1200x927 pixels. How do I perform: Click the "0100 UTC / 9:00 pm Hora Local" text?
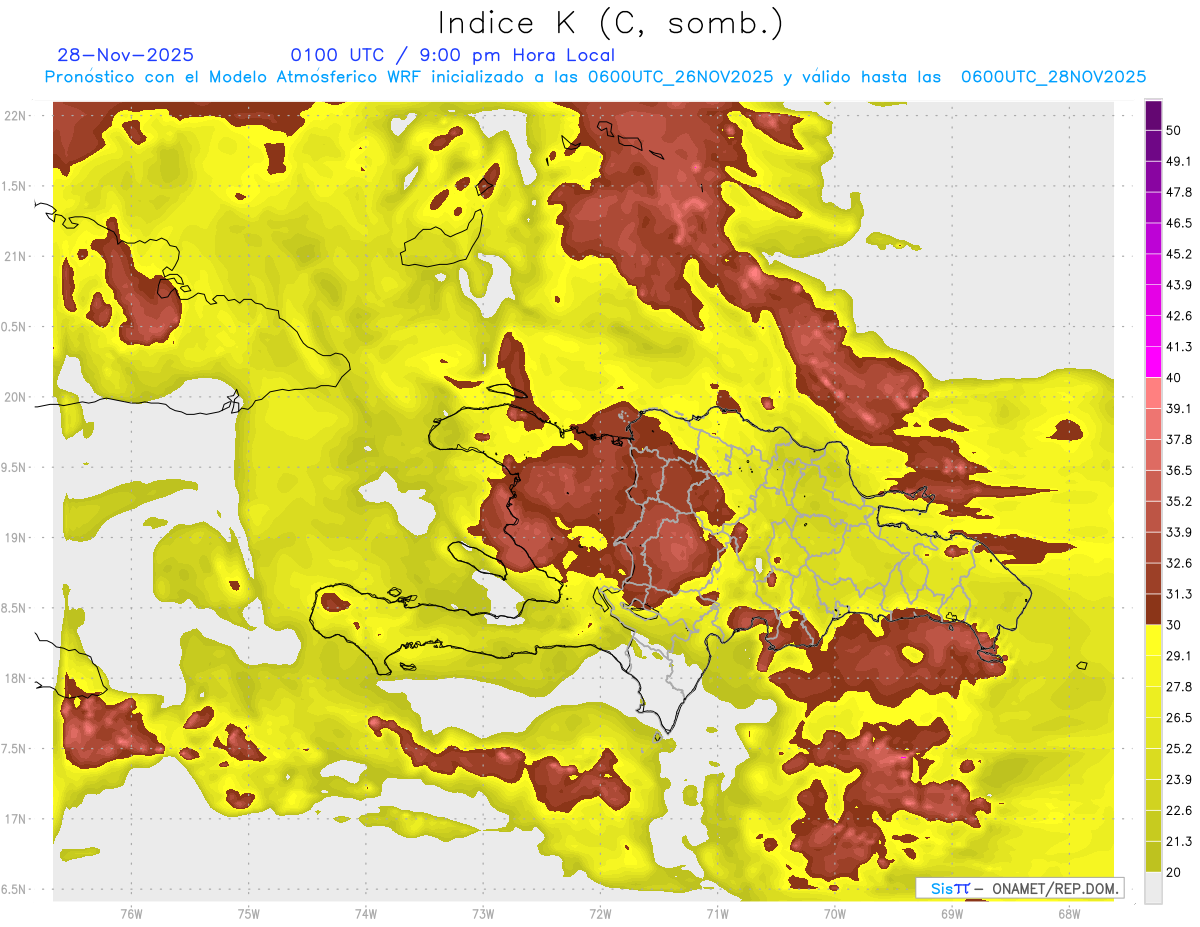pyautogui.click(x=453, y=55)
